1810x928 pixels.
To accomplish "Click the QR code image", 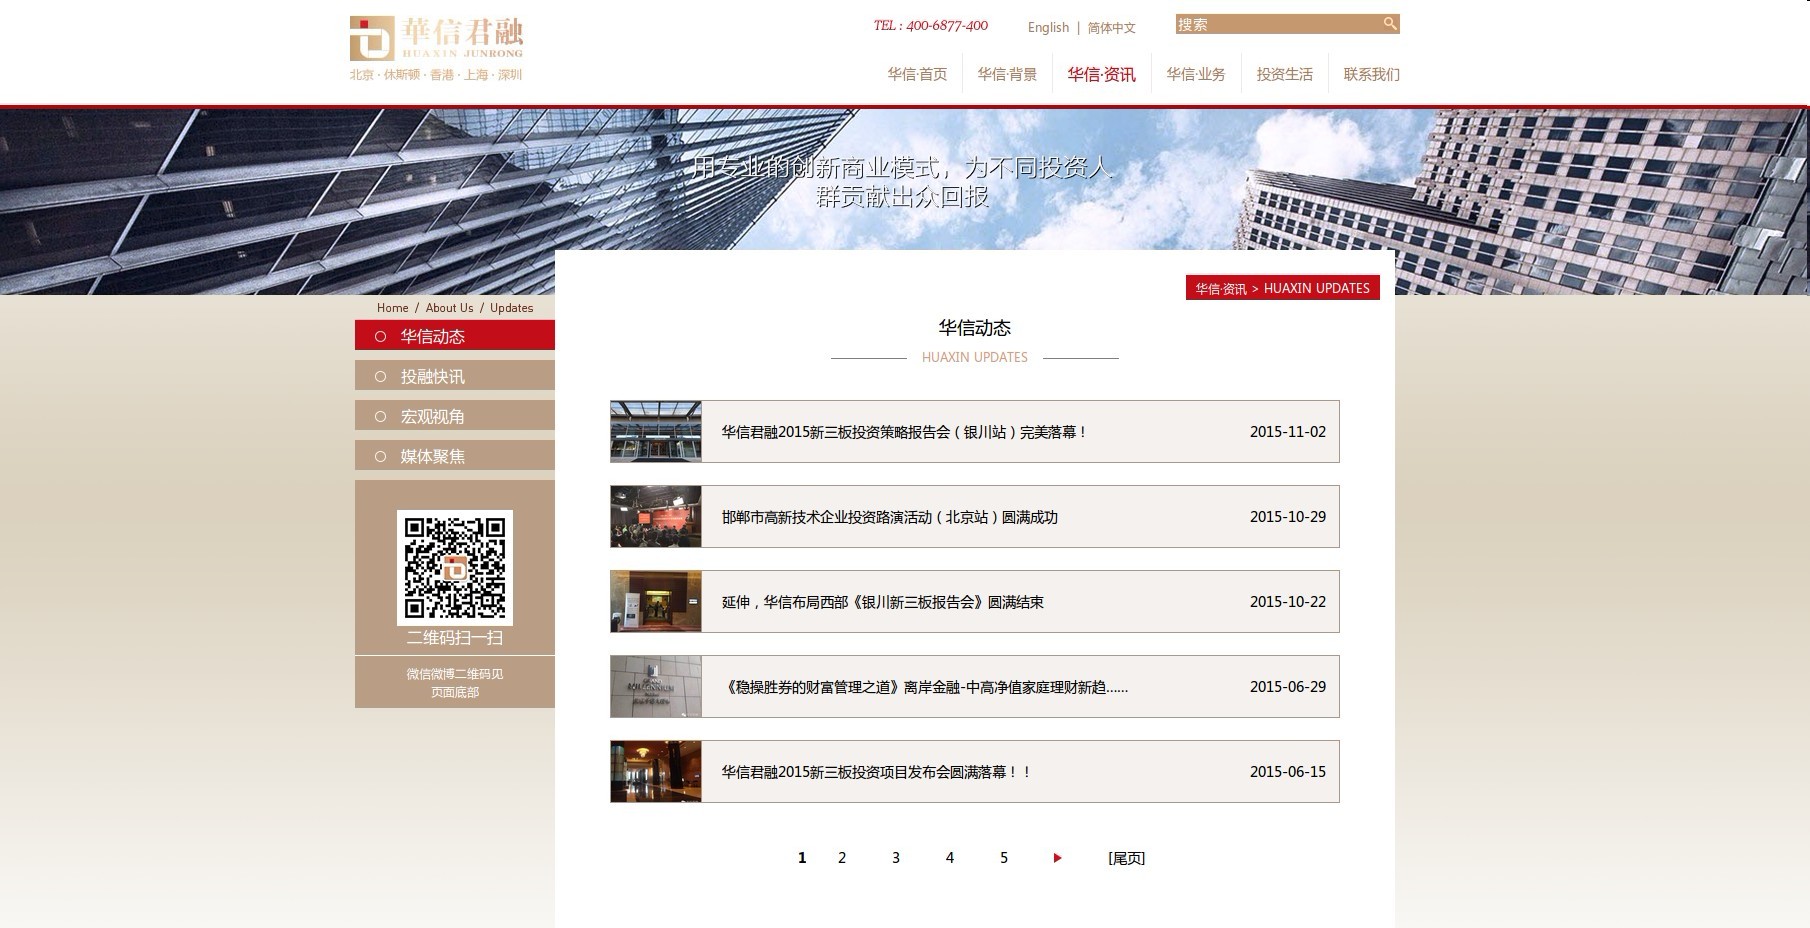I will [455, 568].
